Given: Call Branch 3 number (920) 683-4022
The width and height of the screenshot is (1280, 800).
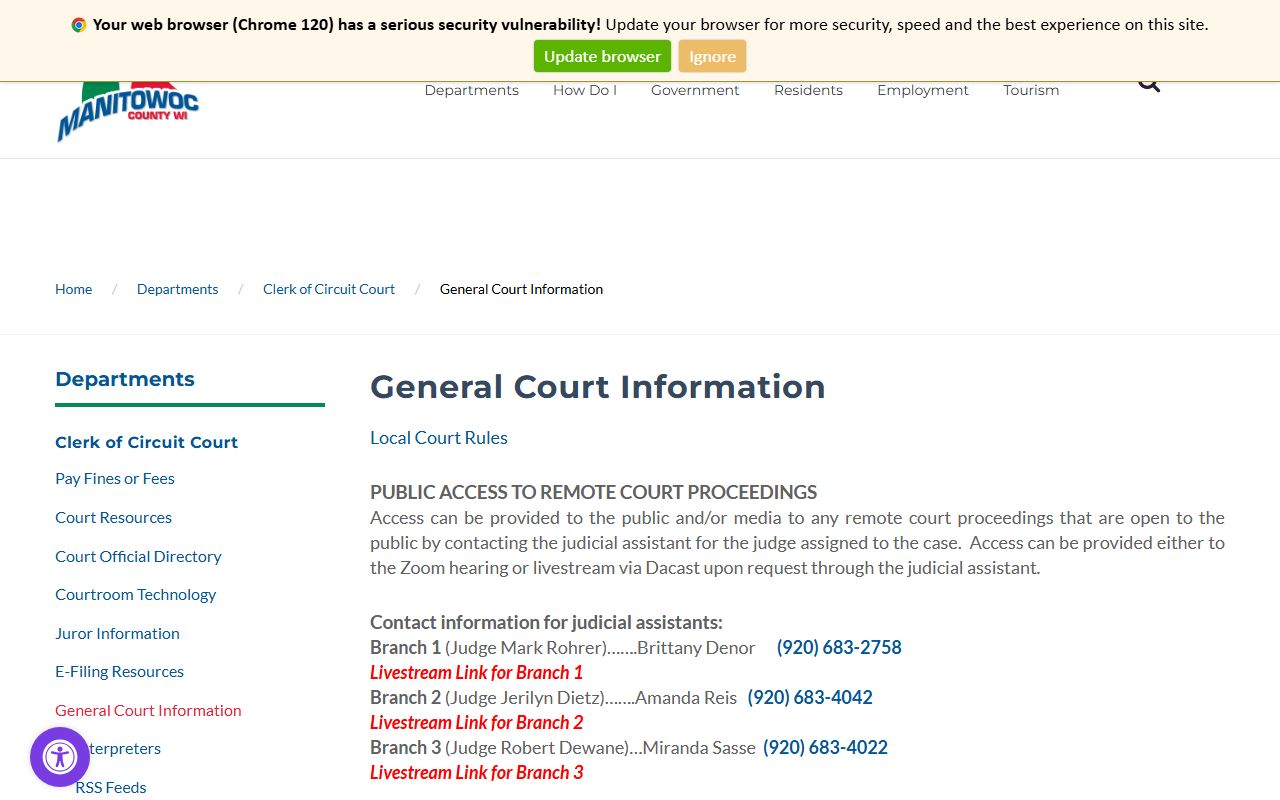Looking at the screenshot, I should 825,747.
